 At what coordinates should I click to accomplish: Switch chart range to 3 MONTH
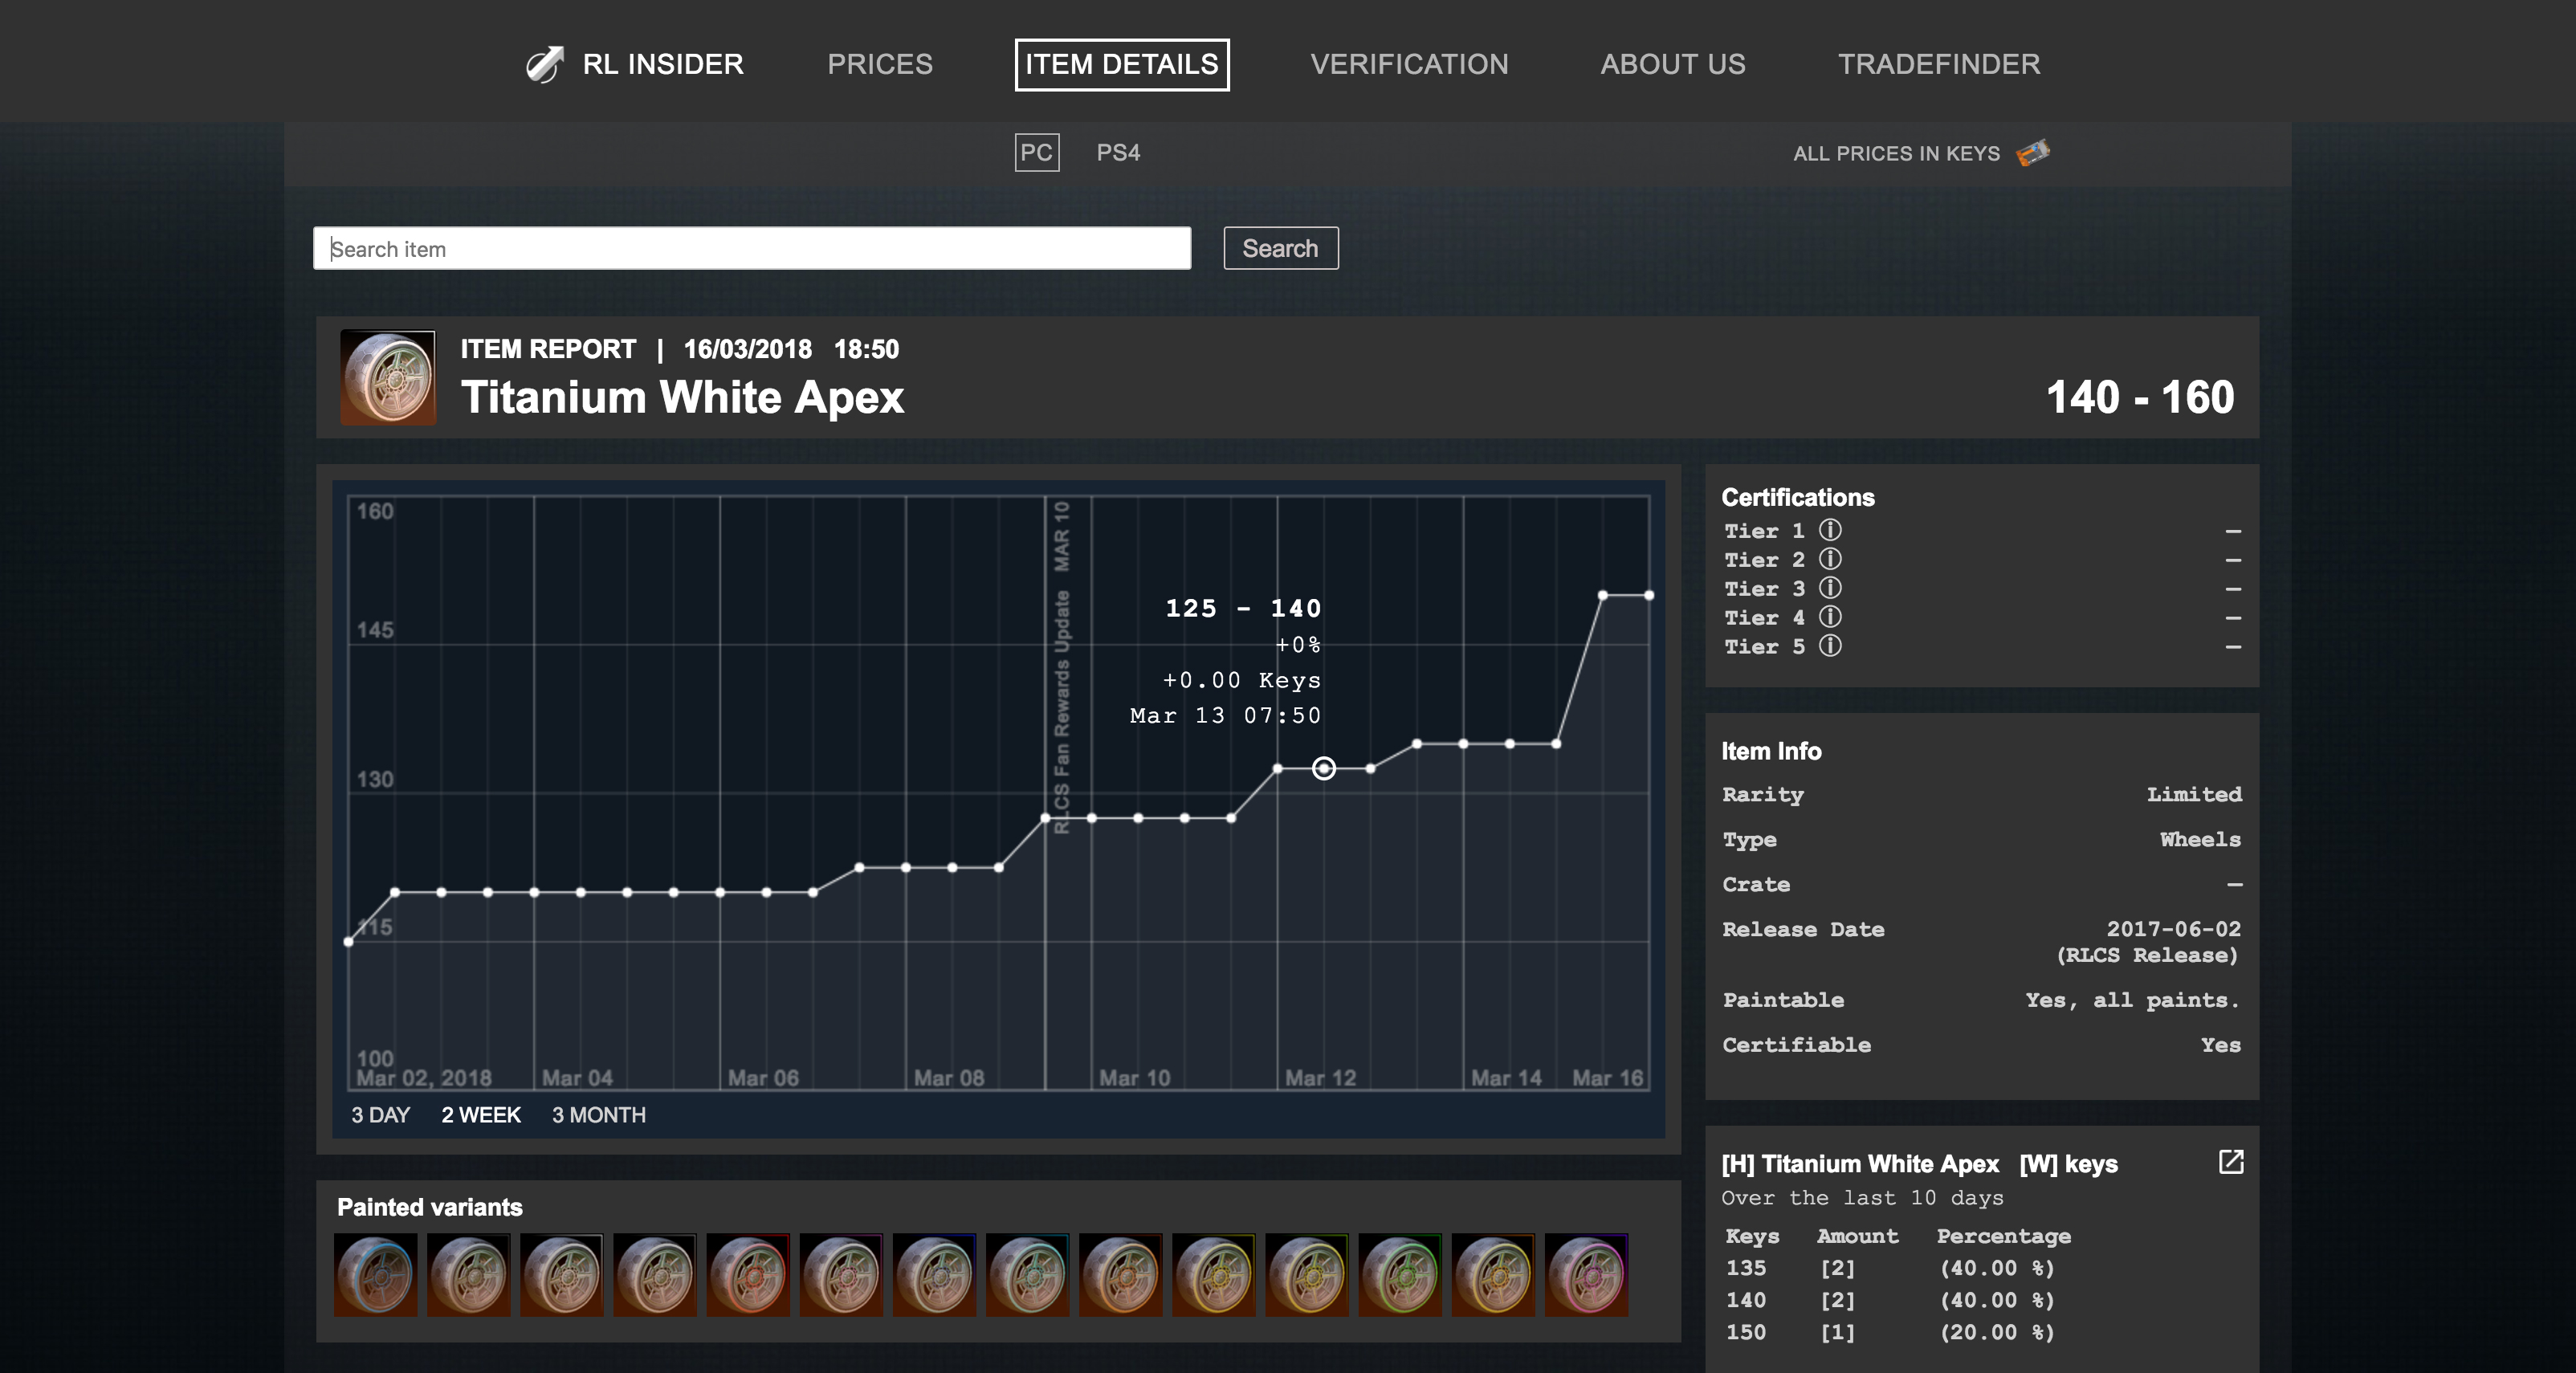pos(598,1115)
